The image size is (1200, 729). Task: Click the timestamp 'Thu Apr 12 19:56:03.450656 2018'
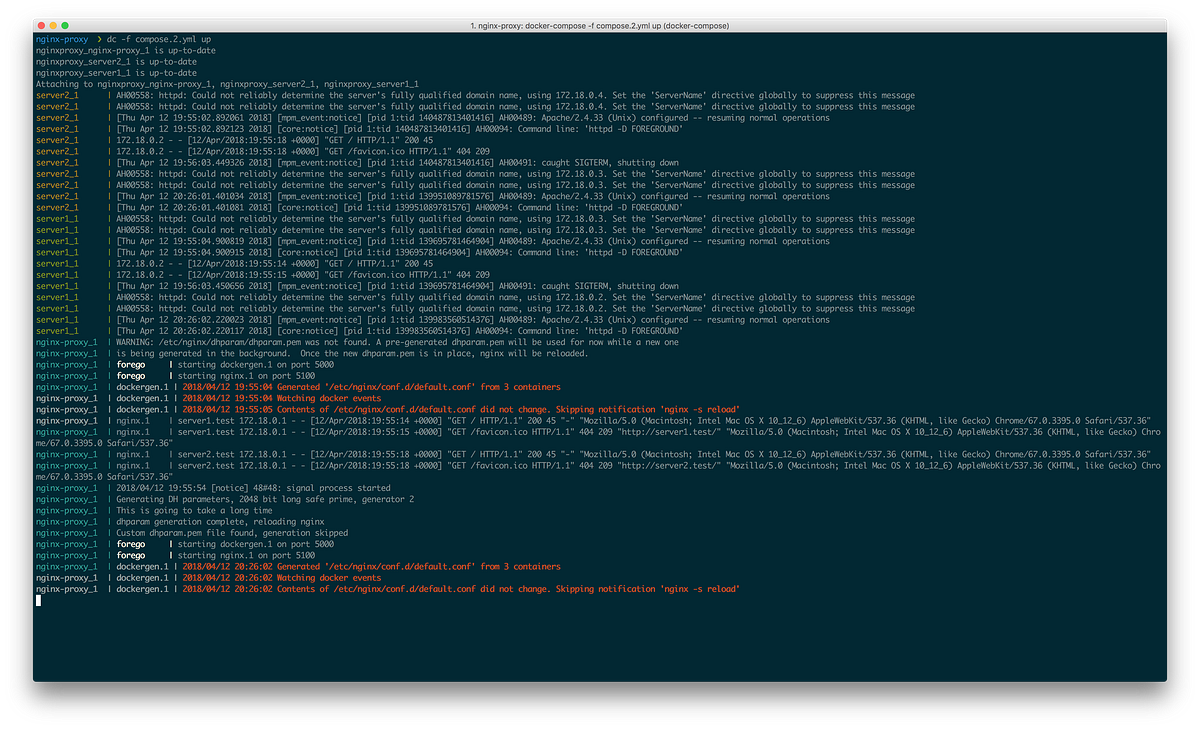coord(195,286)
